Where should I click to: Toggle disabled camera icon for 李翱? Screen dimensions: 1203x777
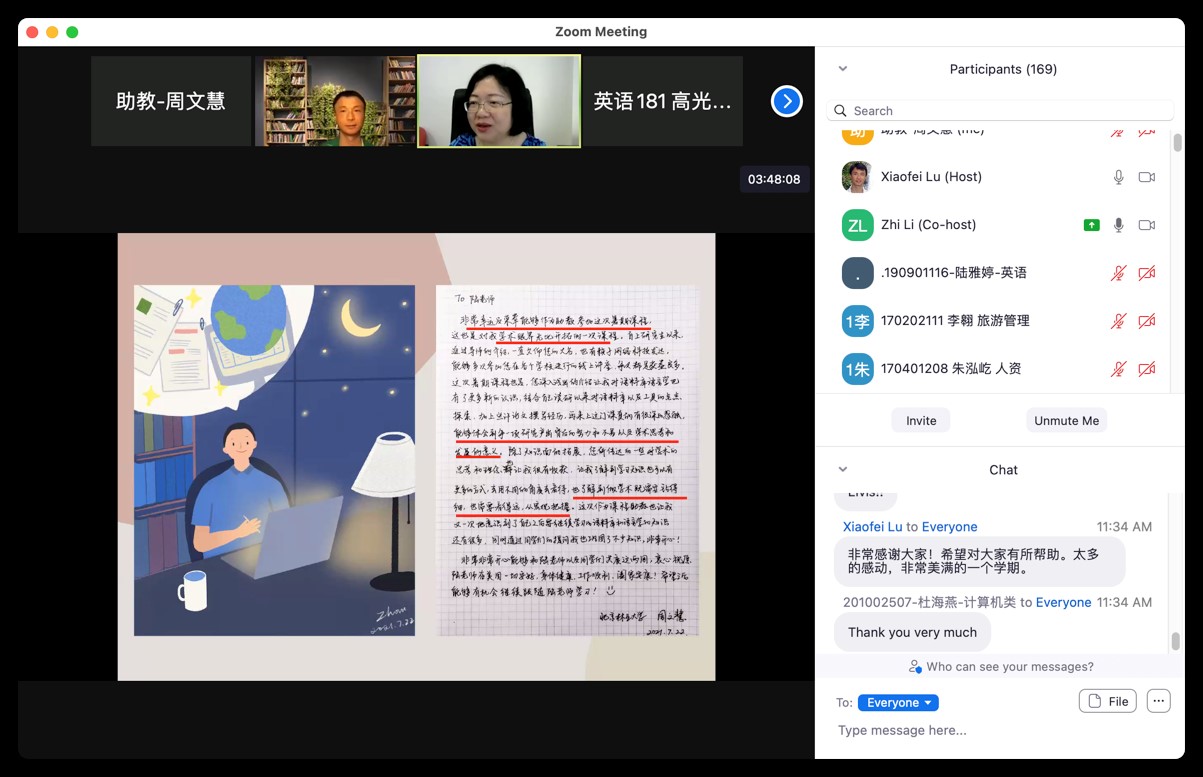[1147, 321]
